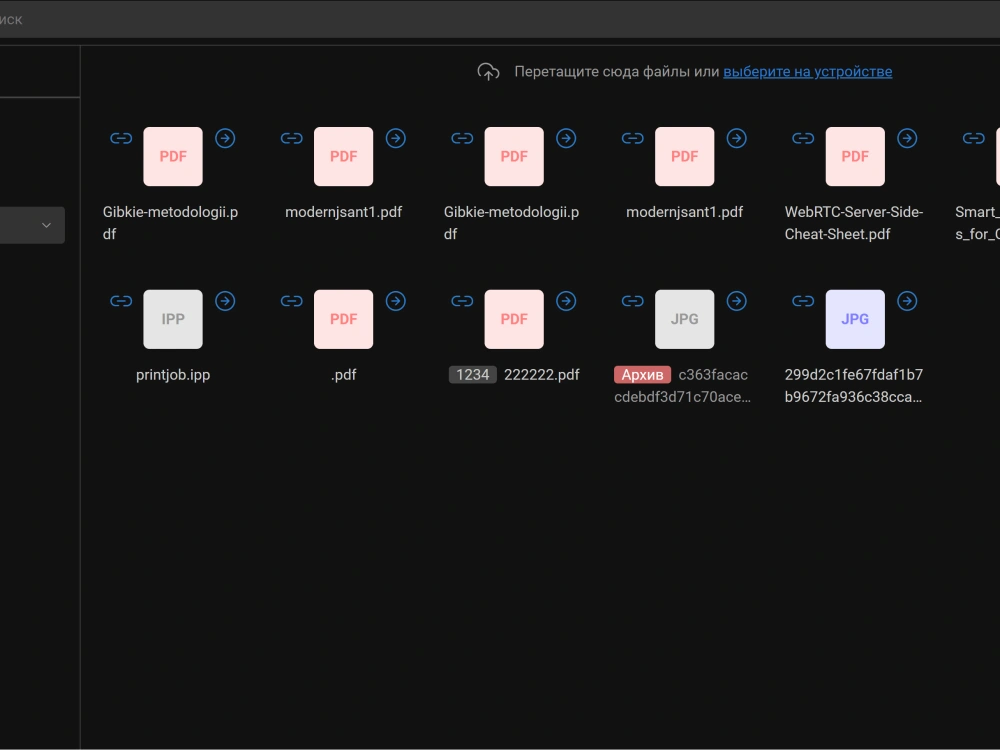Open the PDF thumbnail of .pdf file
The width and height of the screenshot is (1000, 750).
point(343,319)
